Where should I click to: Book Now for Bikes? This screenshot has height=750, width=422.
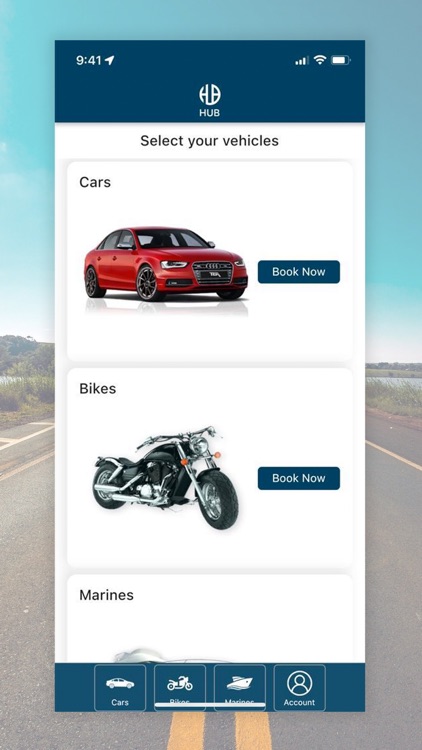click(299, 478)
